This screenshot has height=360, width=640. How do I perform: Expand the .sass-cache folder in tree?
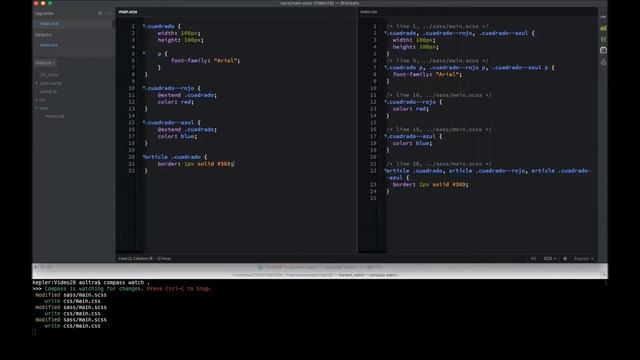37,83
